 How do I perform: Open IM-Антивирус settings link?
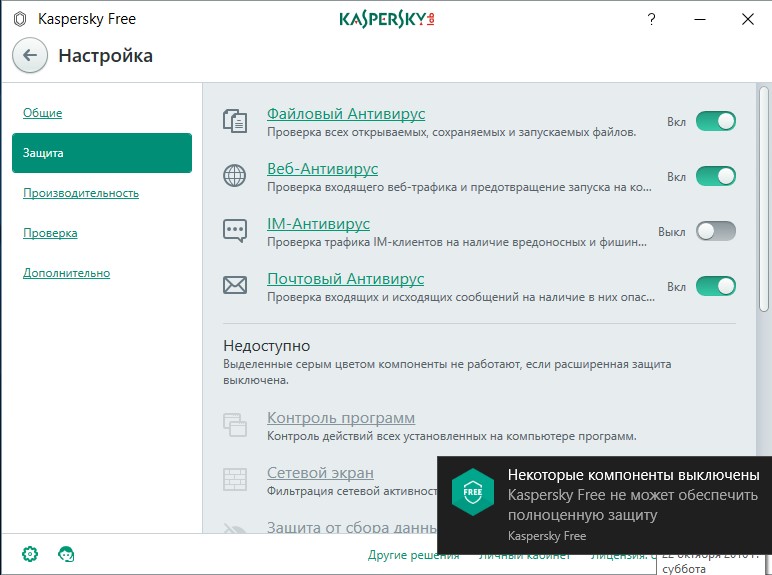click(318, 224)
